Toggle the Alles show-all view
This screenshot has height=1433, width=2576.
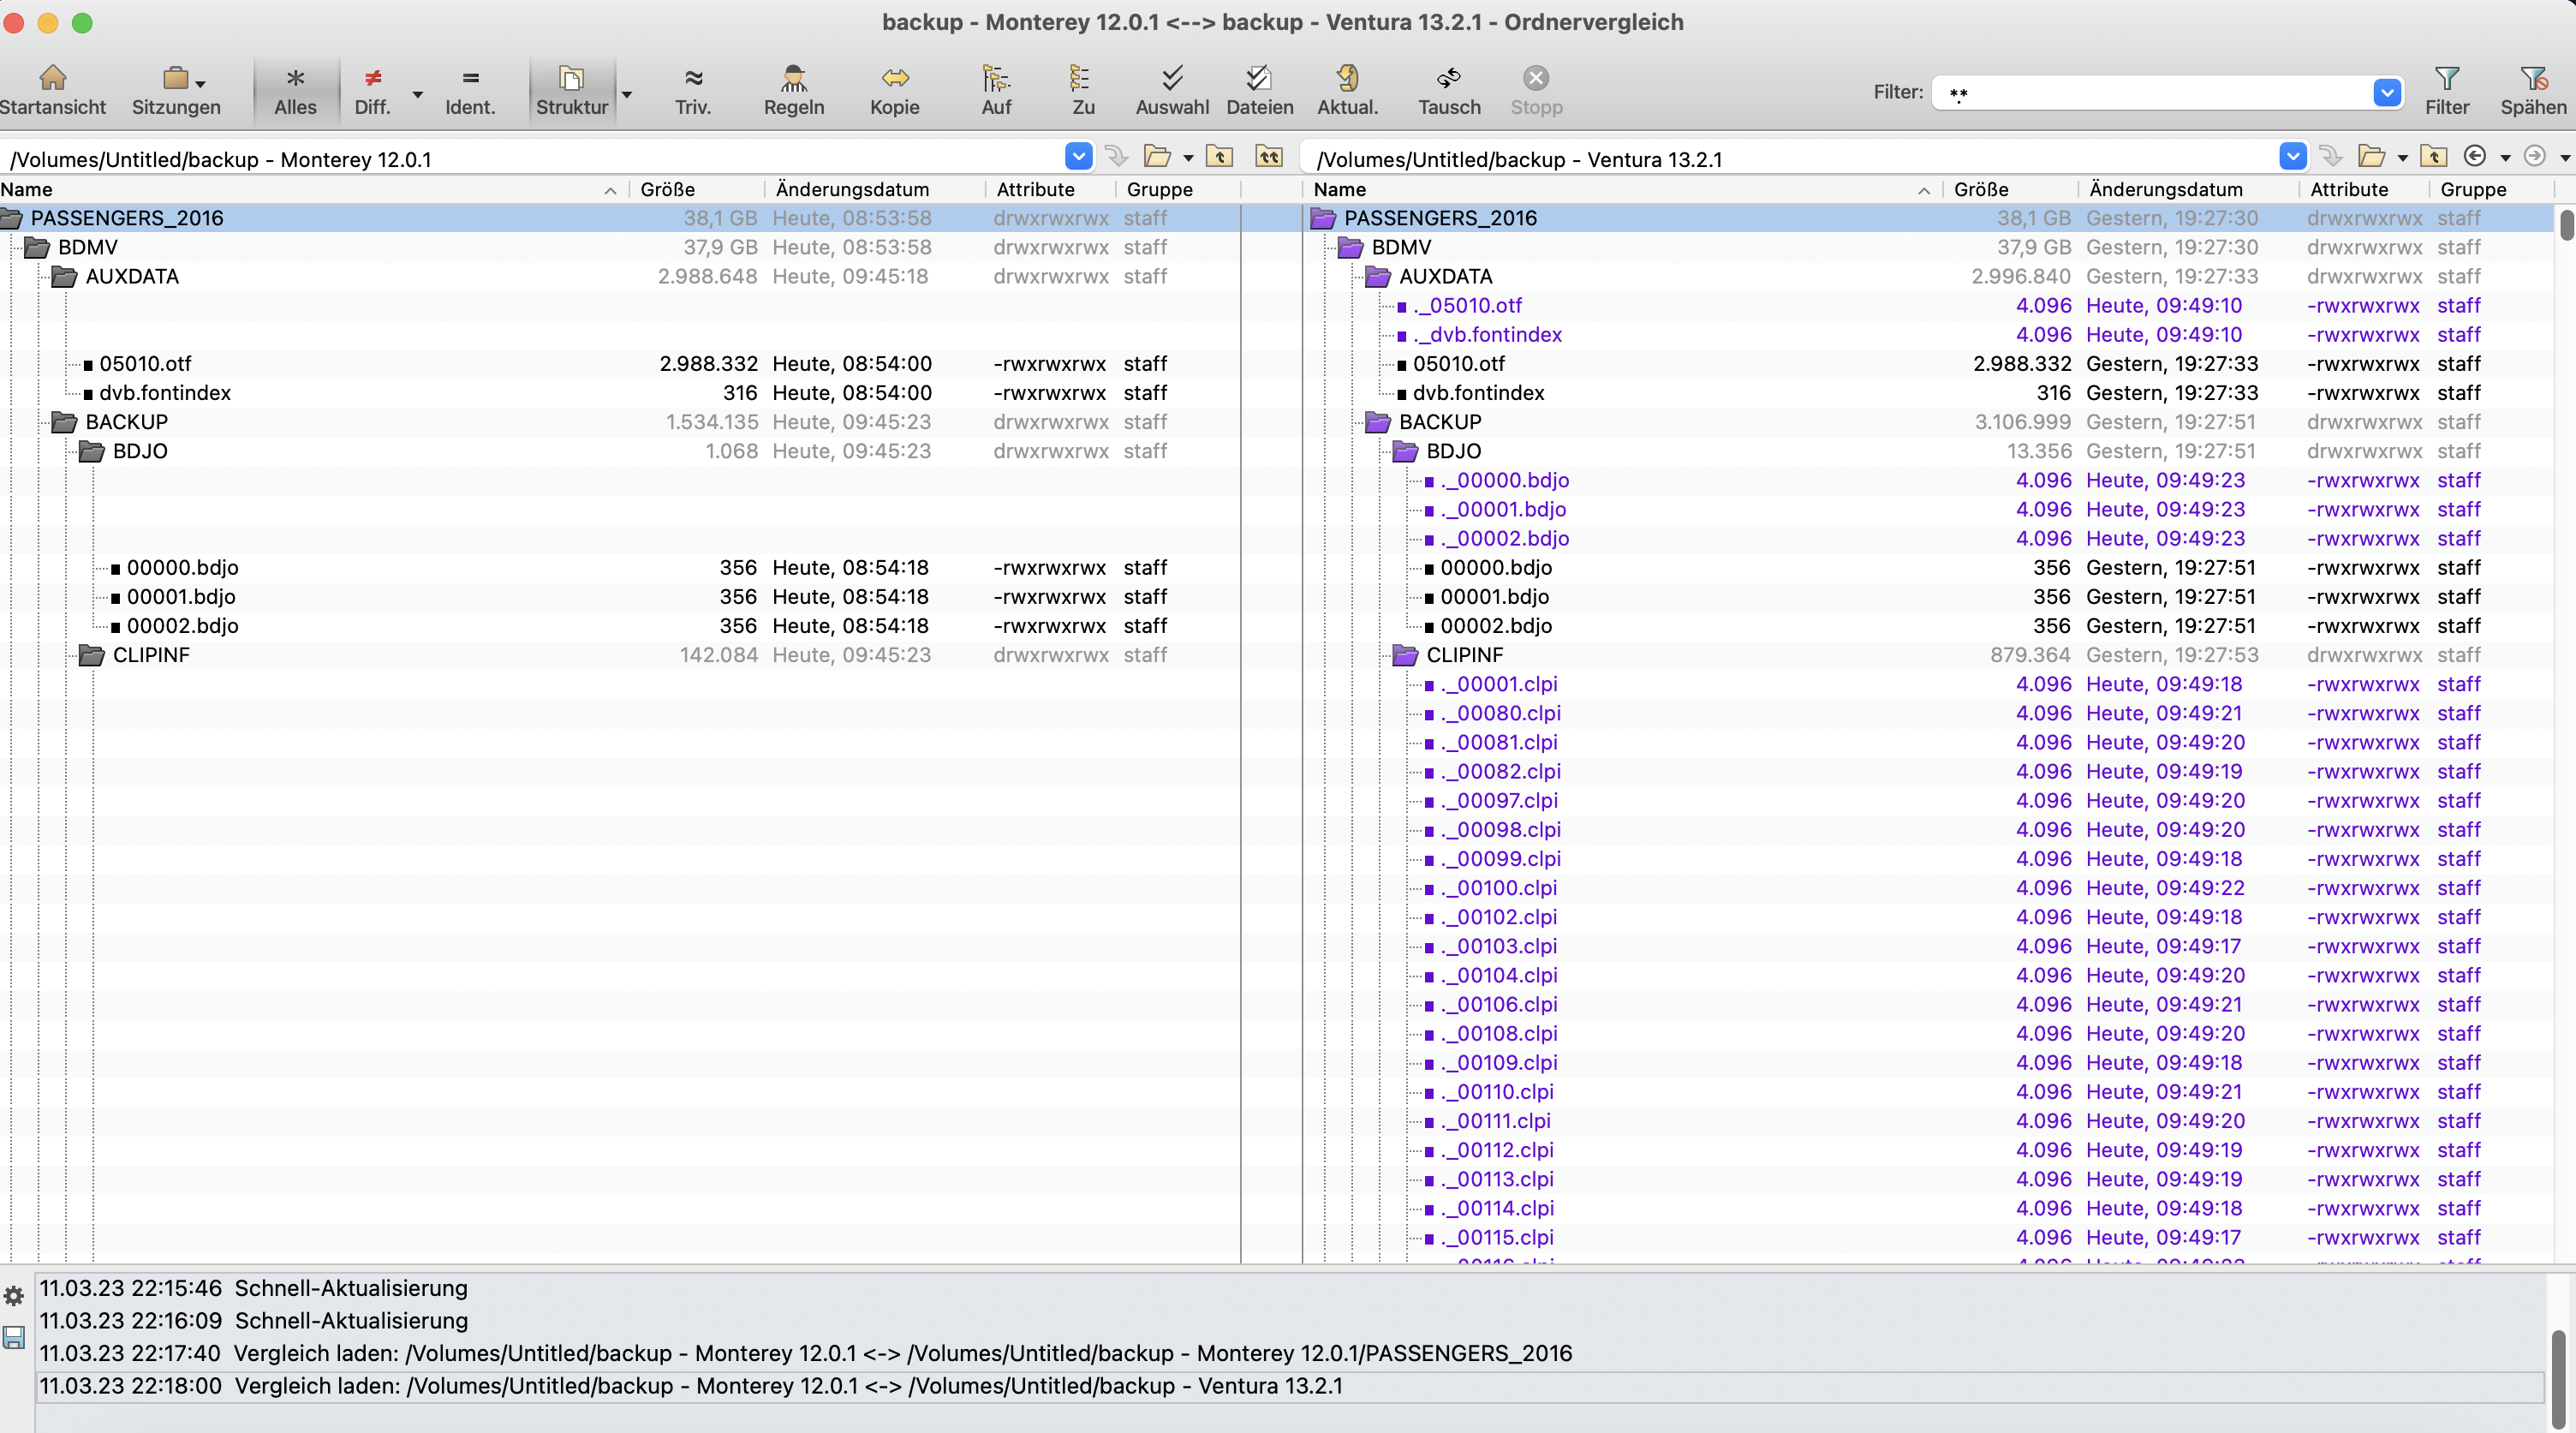[x=295, y=78]
